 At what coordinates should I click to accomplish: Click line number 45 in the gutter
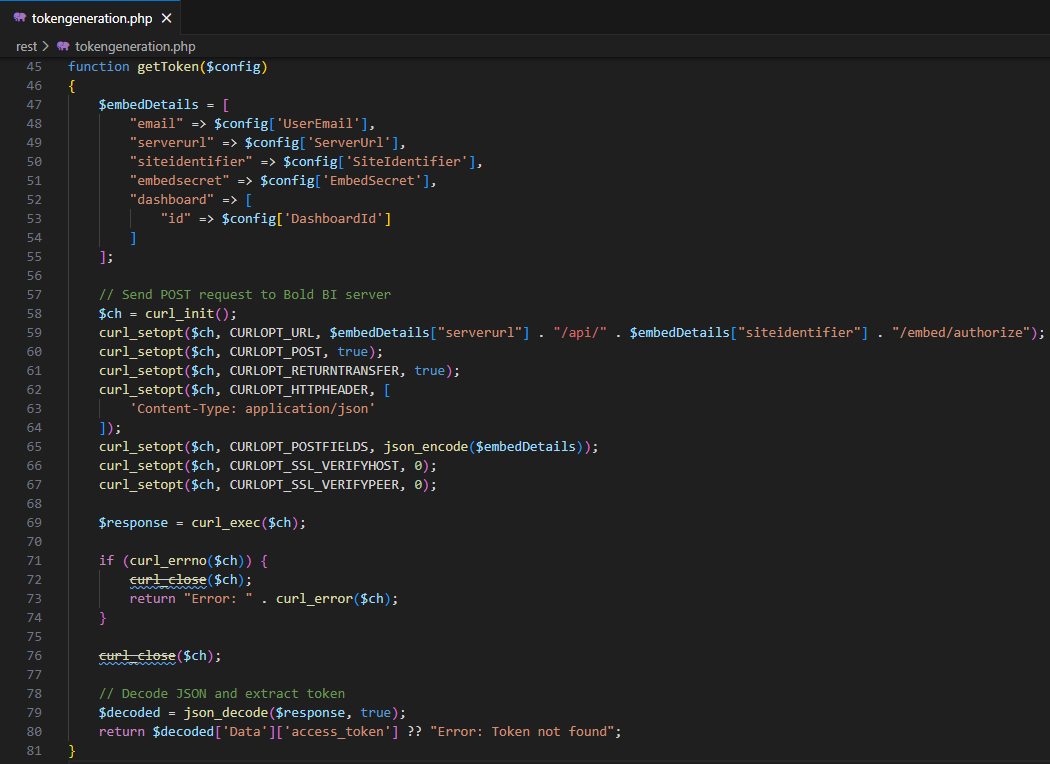(34, 66)
